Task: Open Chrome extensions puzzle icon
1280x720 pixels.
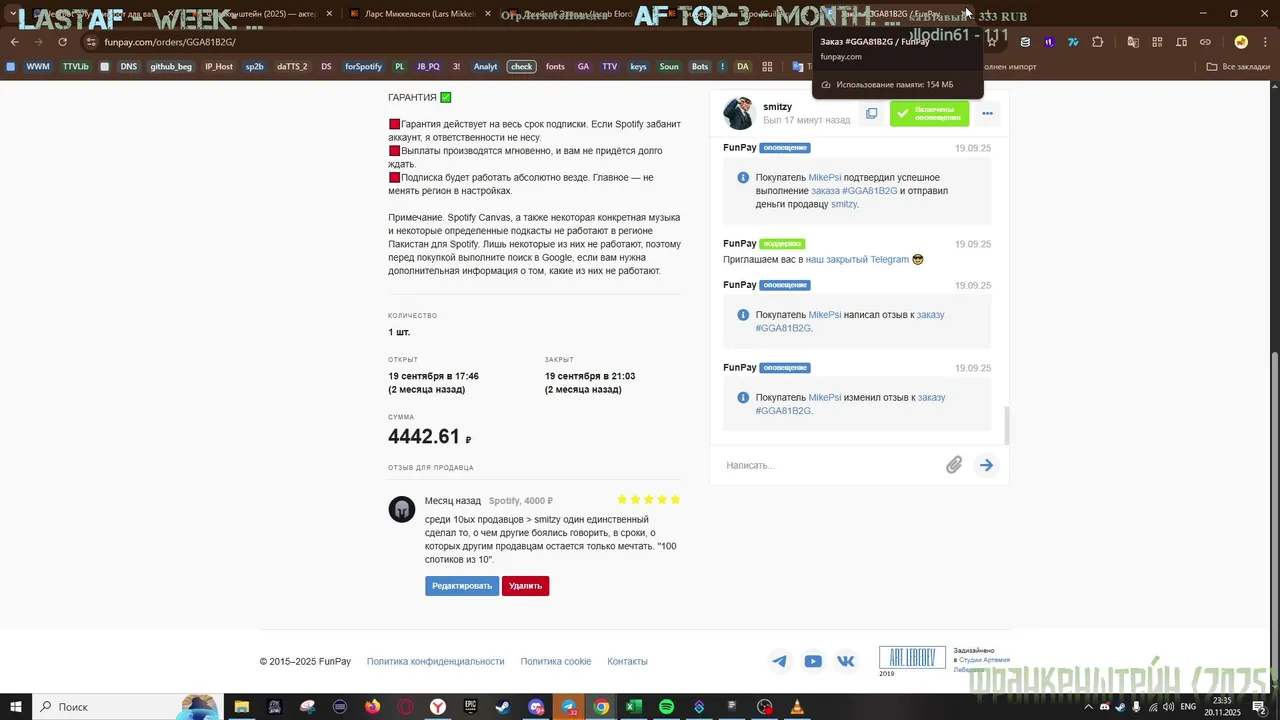Action: coord(1097,42)
